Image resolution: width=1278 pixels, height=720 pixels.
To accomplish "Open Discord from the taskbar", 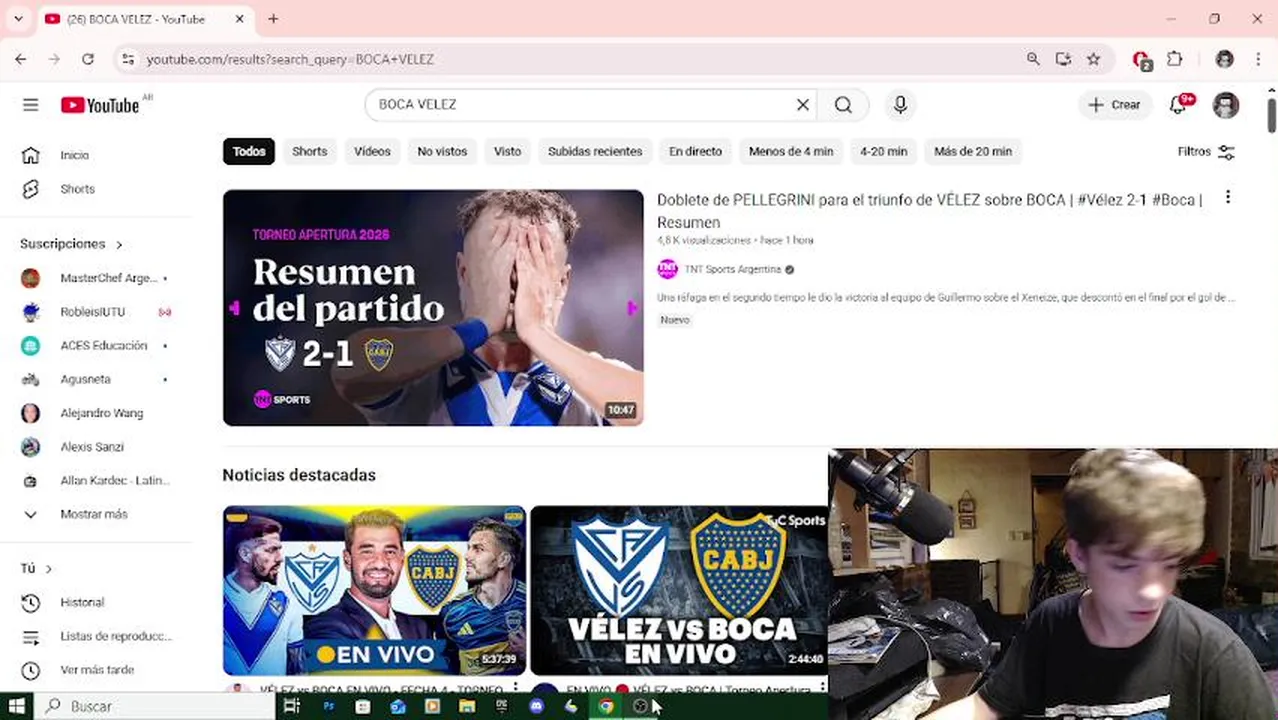I will point(537,706).
